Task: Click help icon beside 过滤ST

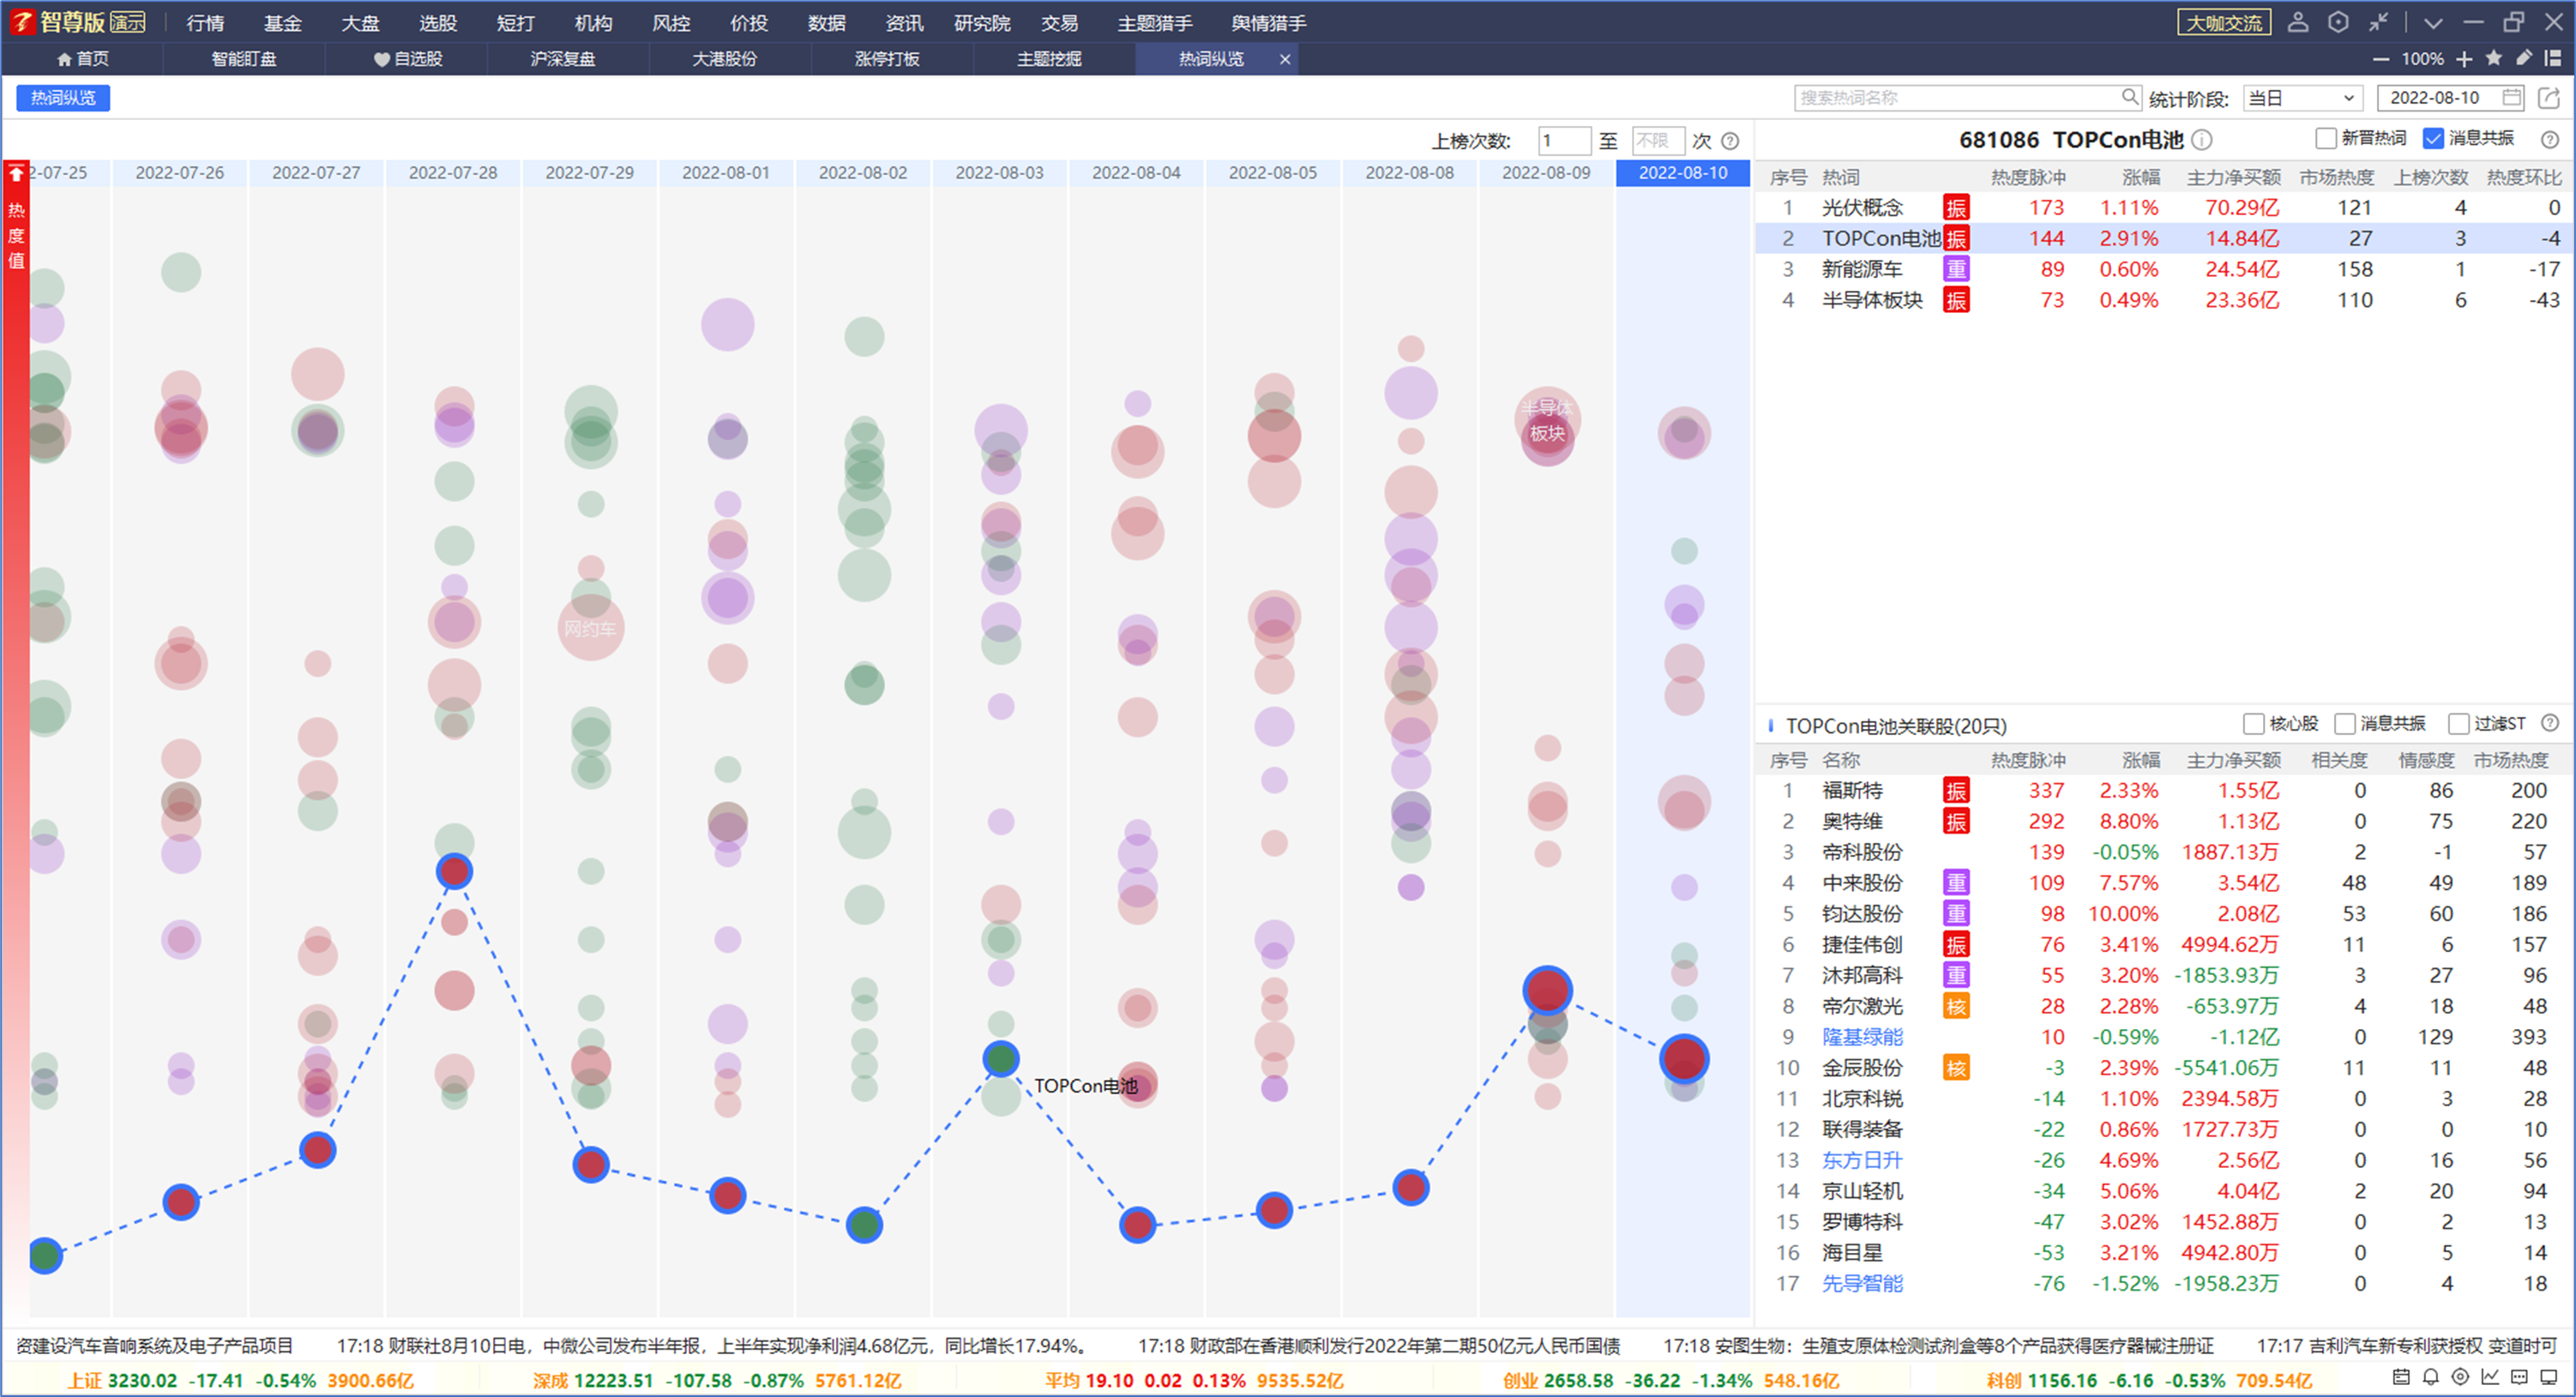Action: (2550, 723)
